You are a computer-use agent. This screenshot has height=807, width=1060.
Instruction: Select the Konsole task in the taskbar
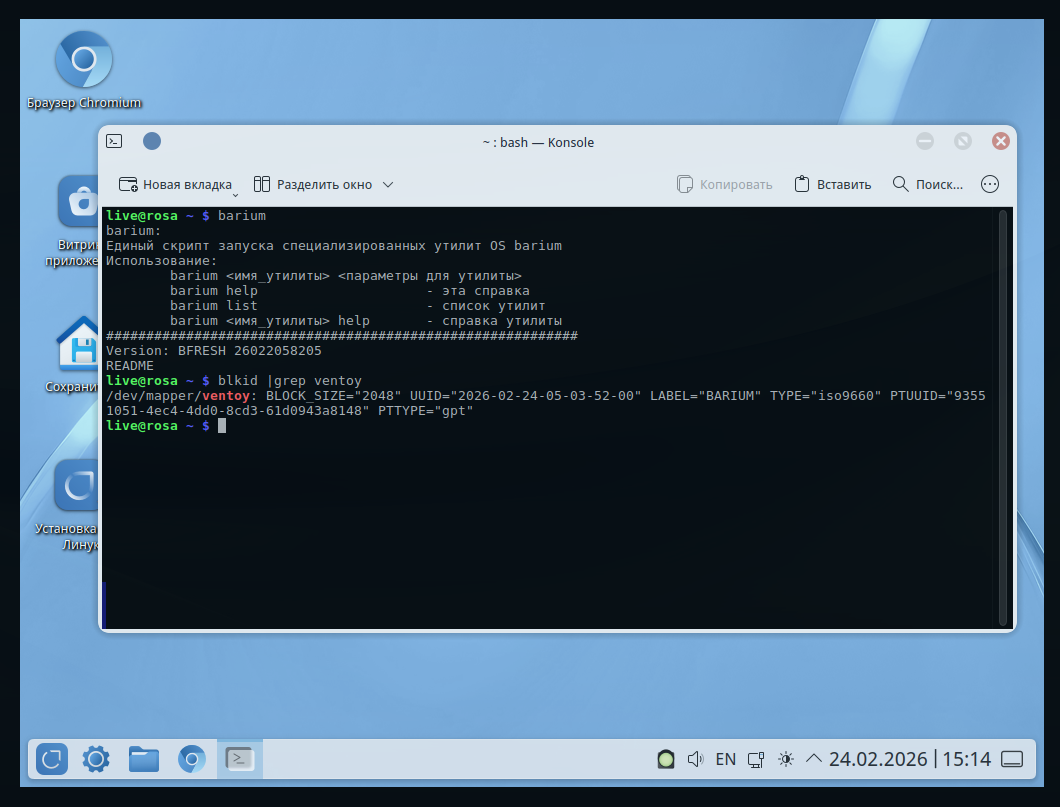(240, 760)
